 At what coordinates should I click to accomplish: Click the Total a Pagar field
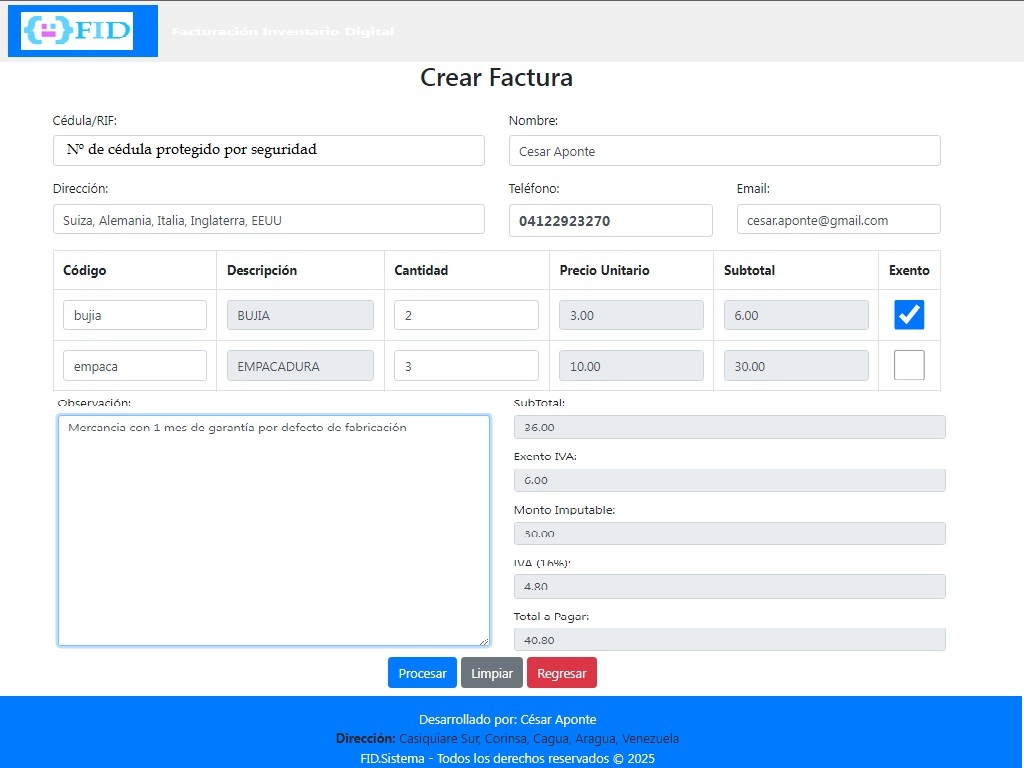[x=729, y=640]
